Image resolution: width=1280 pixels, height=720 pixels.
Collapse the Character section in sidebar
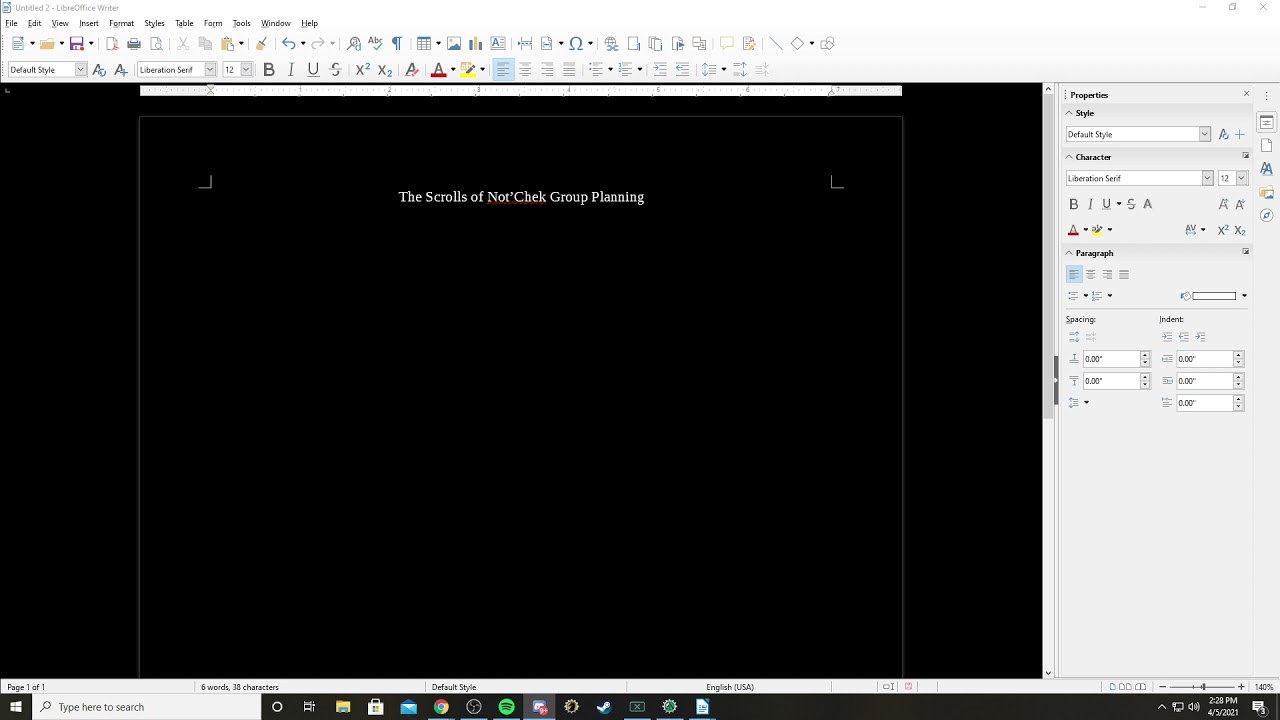pos(1069,157)
